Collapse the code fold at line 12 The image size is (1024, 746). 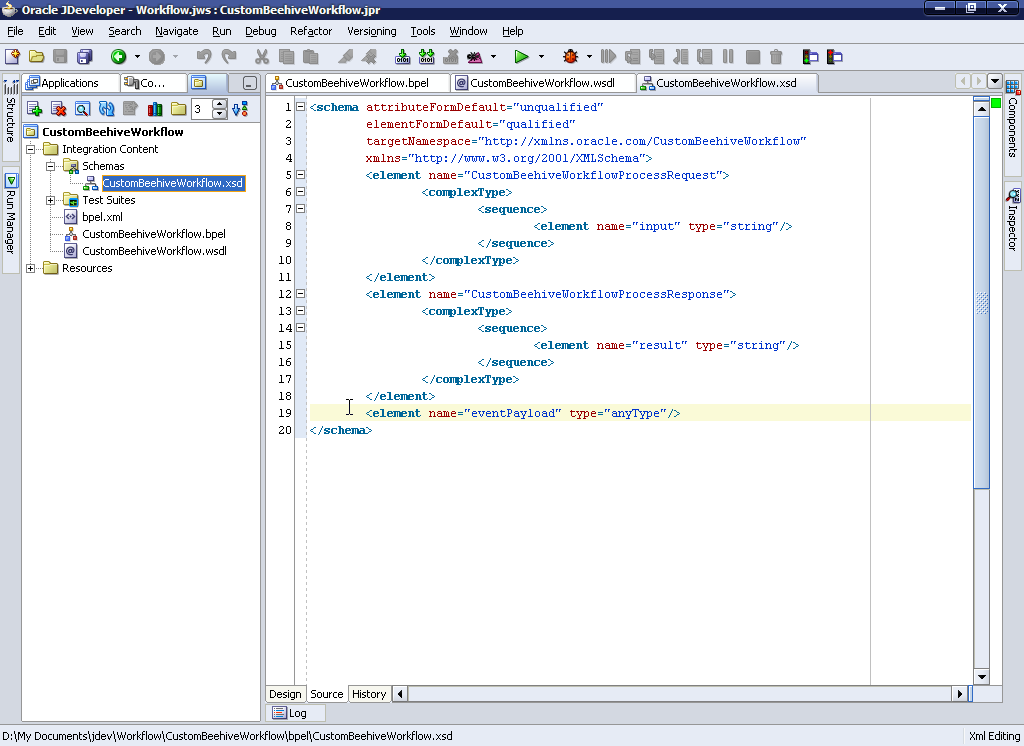point(301,294)
